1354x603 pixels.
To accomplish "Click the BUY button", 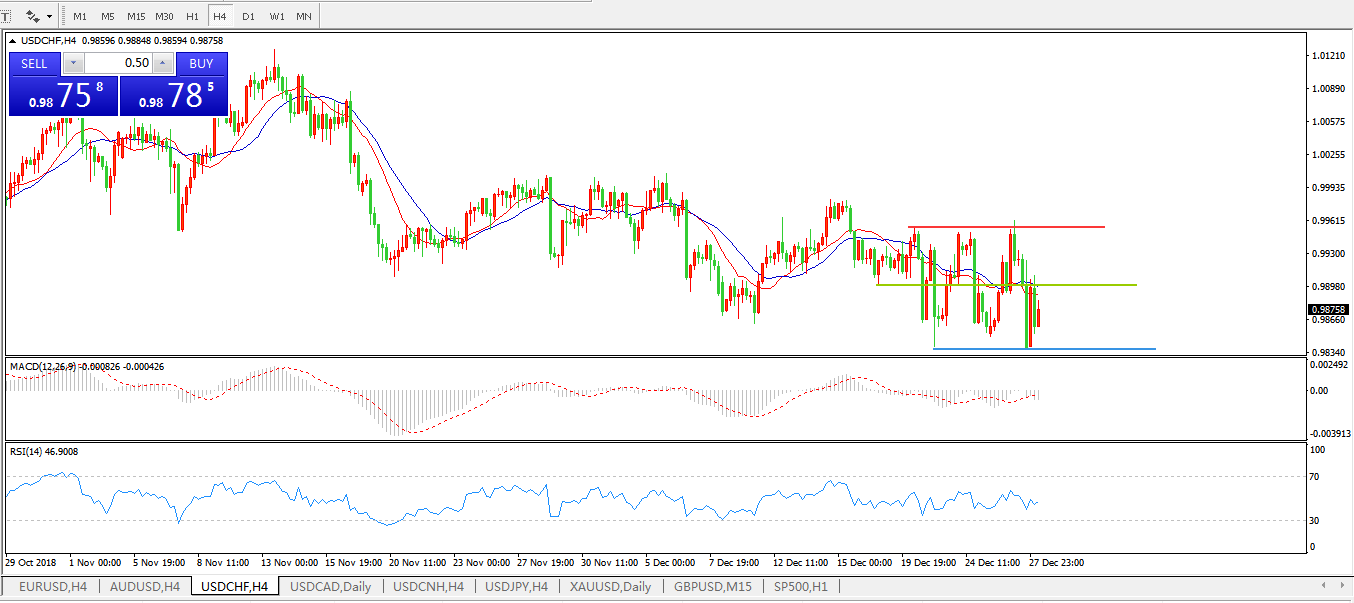I will (201, 63).
